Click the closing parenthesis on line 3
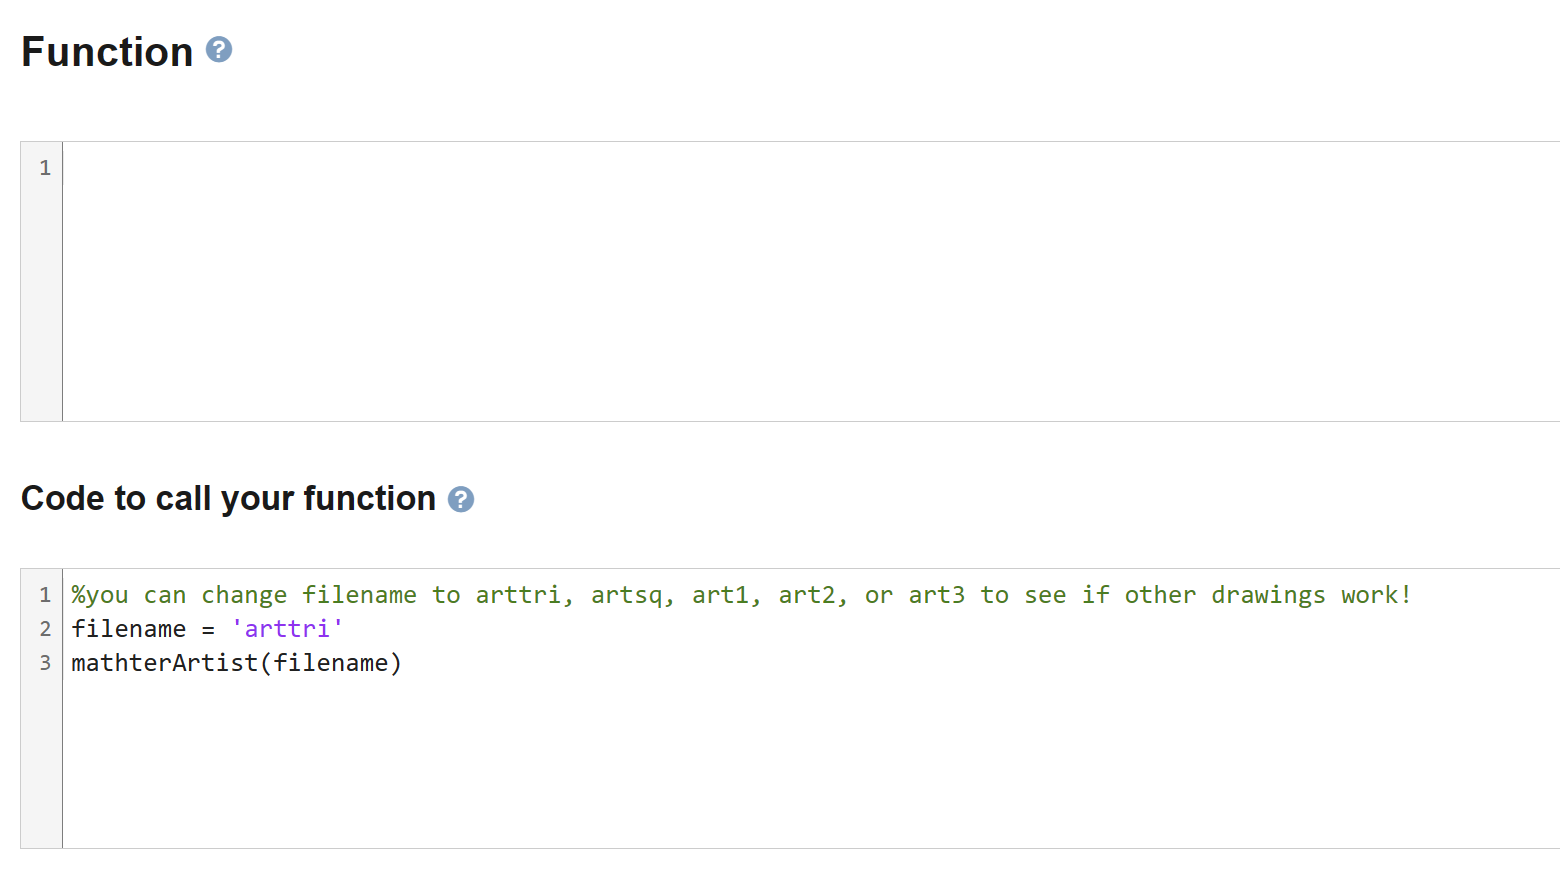Screen dimensions: 1560x892 click(396, 663)
